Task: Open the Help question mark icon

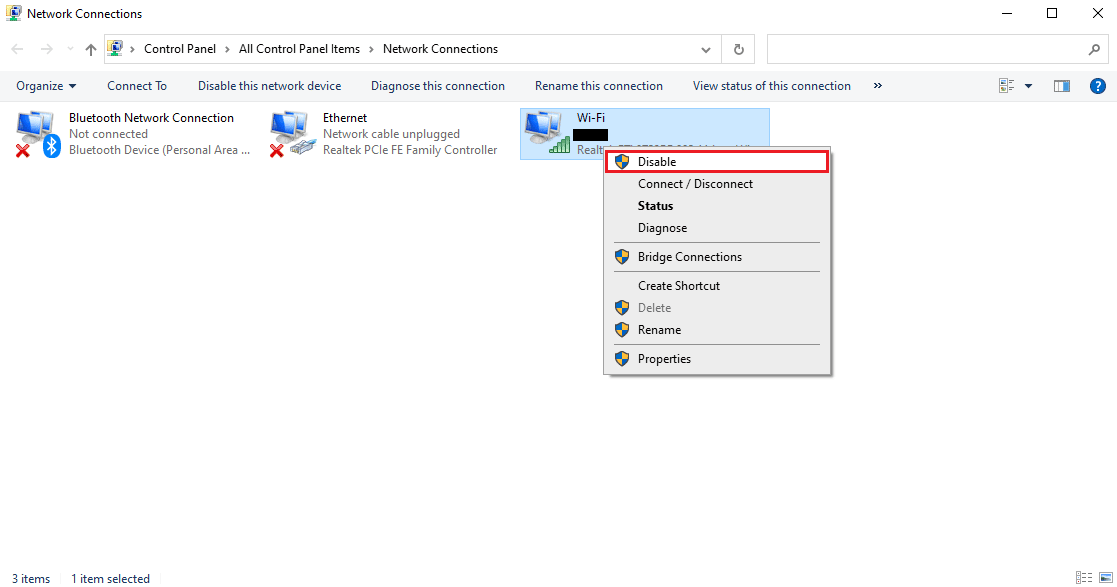Action: pyautogui.click(x=1097, y=86)
